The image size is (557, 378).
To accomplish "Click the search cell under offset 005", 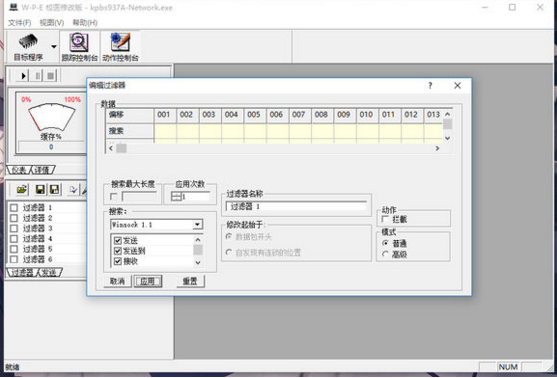I will (x=255, y=131).
